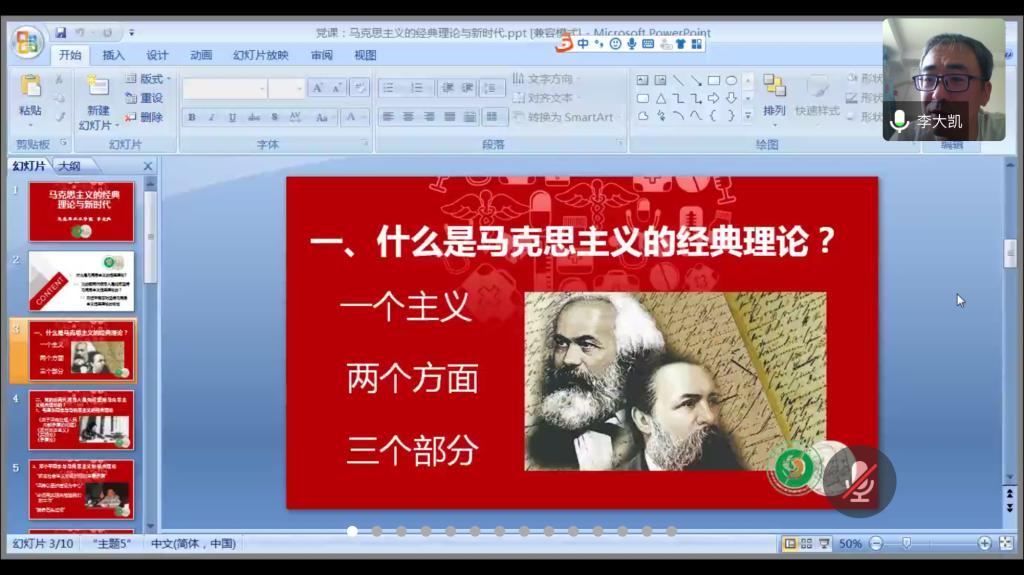Click the Office button logo
This screenshot has width=1024, height=575.
[27, 42]
